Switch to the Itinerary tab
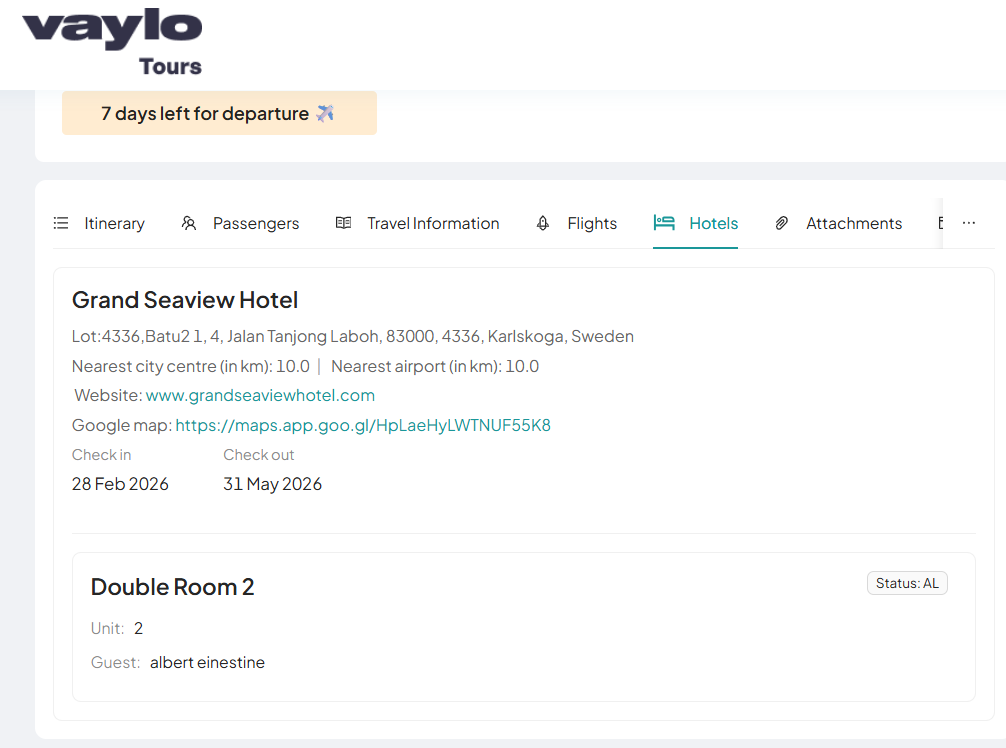 pos(114,223)
